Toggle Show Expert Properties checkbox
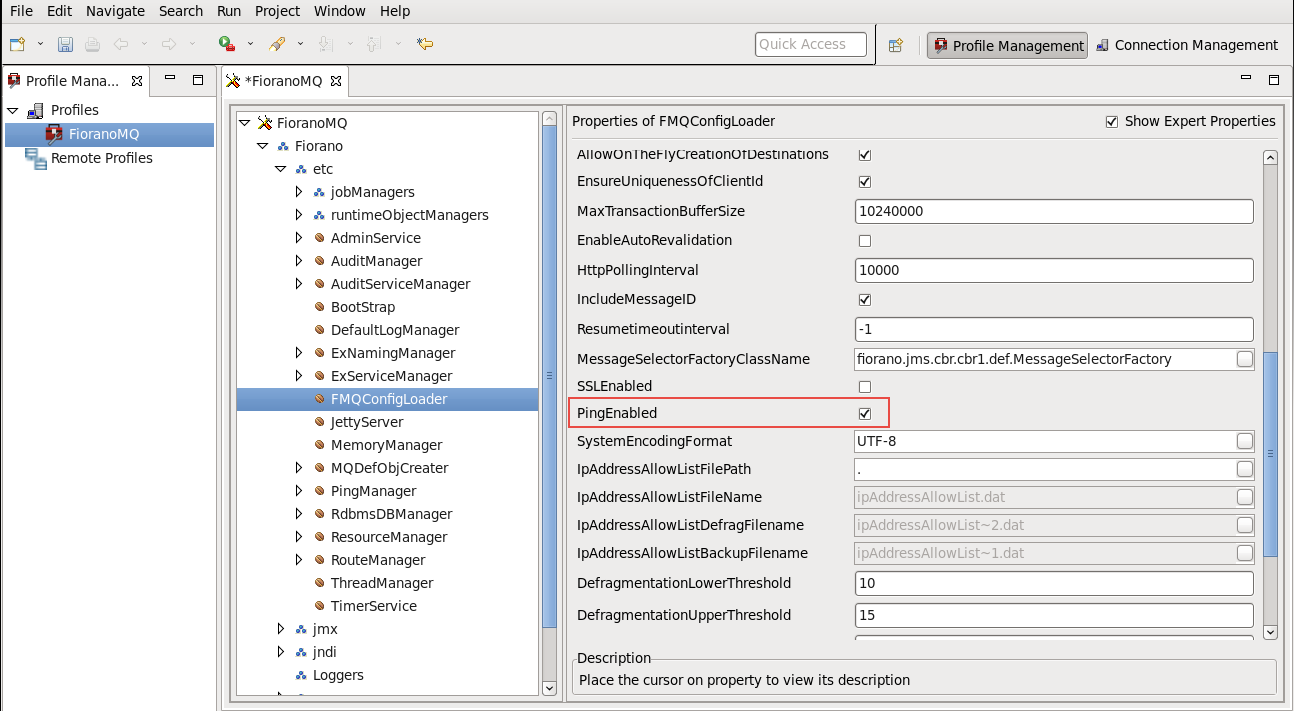The height and width of the screenshot is (711, 1294). coord(1111,122)
